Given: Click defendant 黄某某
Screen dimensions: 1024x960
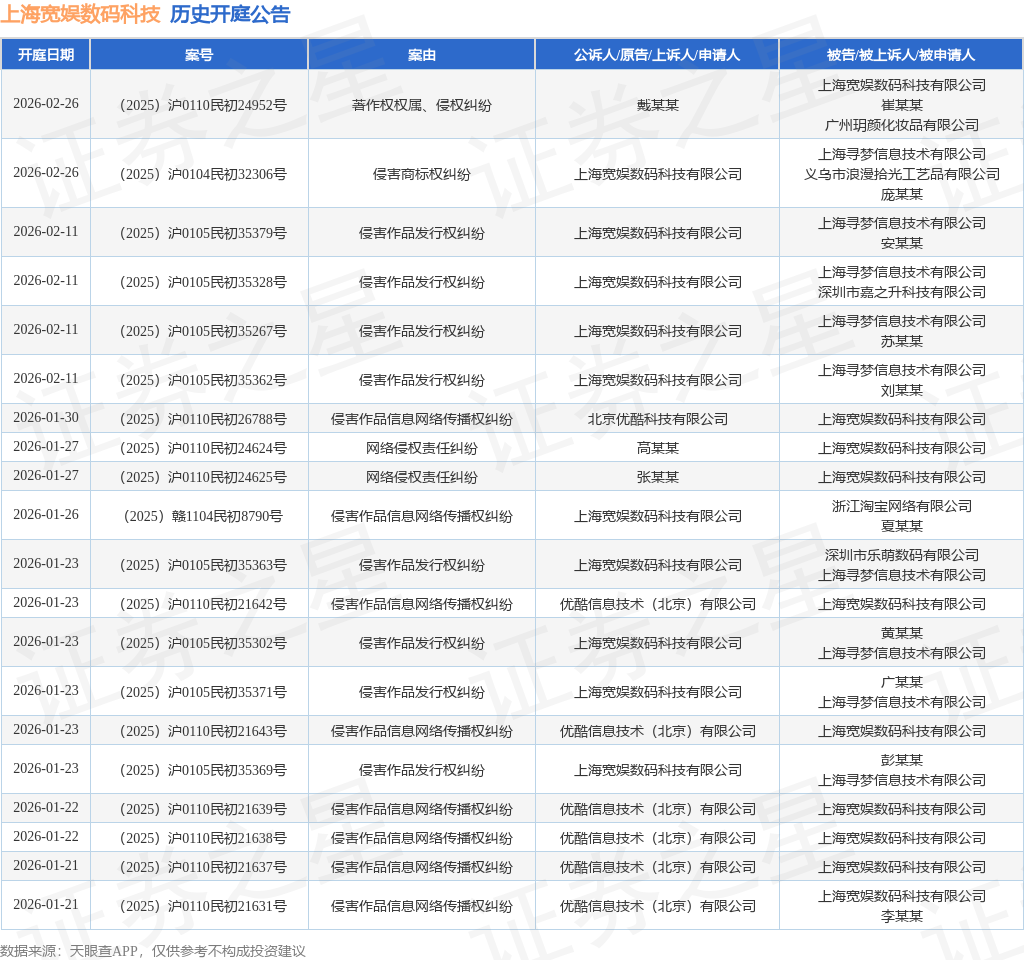Looking at the screenshot, I should pos(902,633).
